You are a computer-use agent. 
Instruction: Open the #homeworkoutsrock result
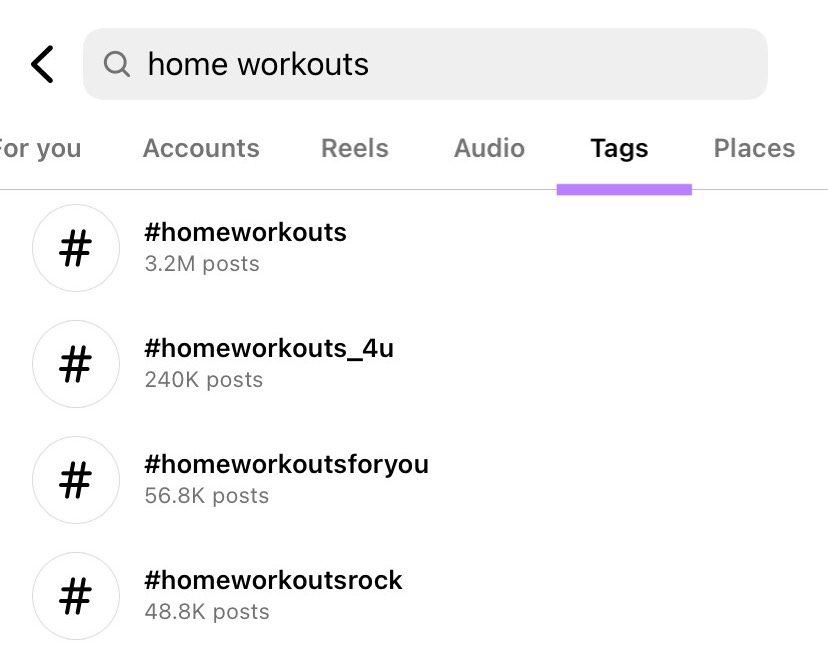pos(274,580)
